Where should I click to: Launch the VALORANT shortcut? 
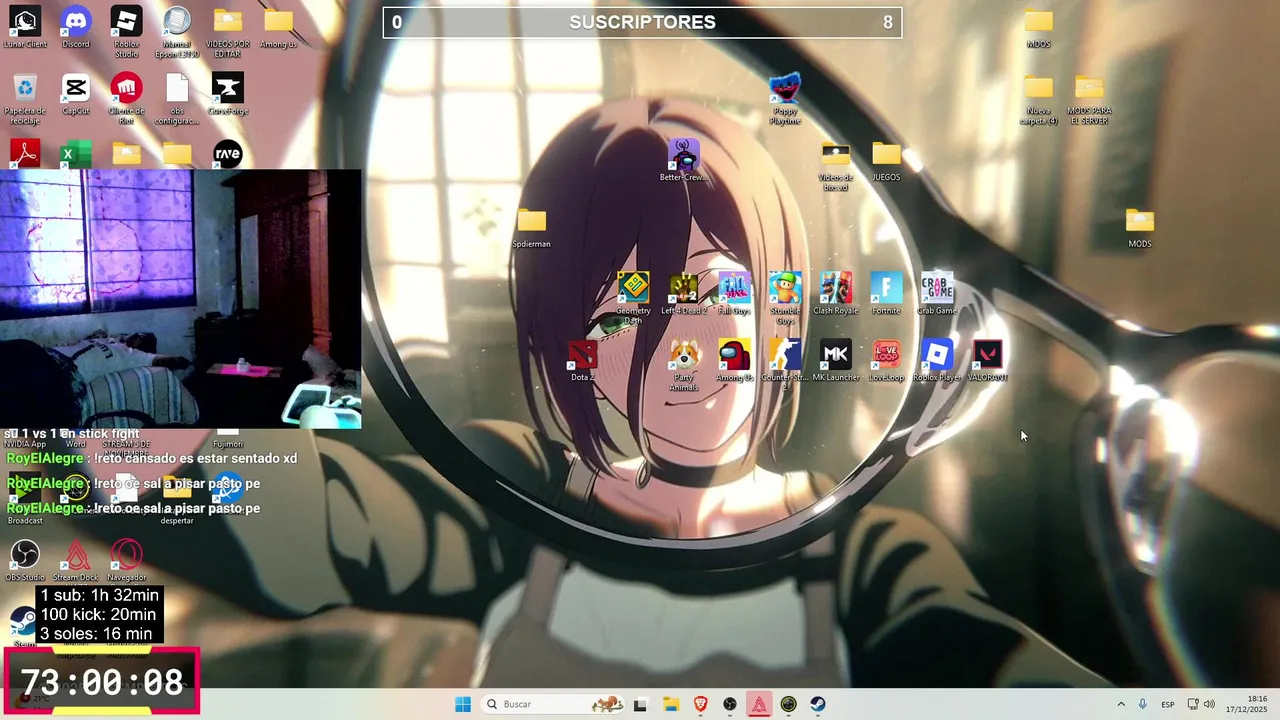(988, 360)
